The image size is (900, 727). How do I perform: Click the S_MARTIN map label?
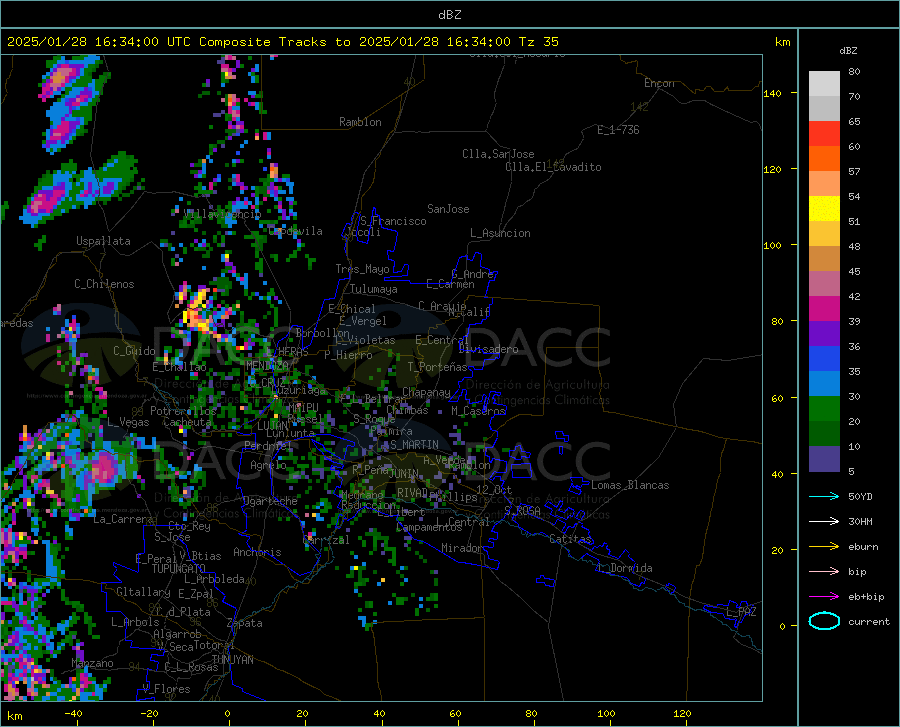414,445
